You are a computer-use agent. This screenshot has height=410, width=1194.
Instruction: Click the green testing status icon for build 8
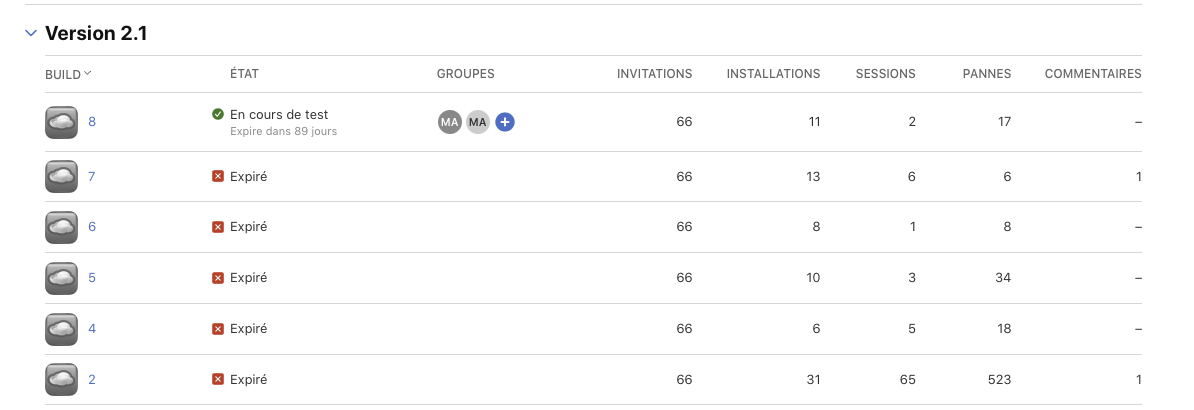tap(218, 115)
